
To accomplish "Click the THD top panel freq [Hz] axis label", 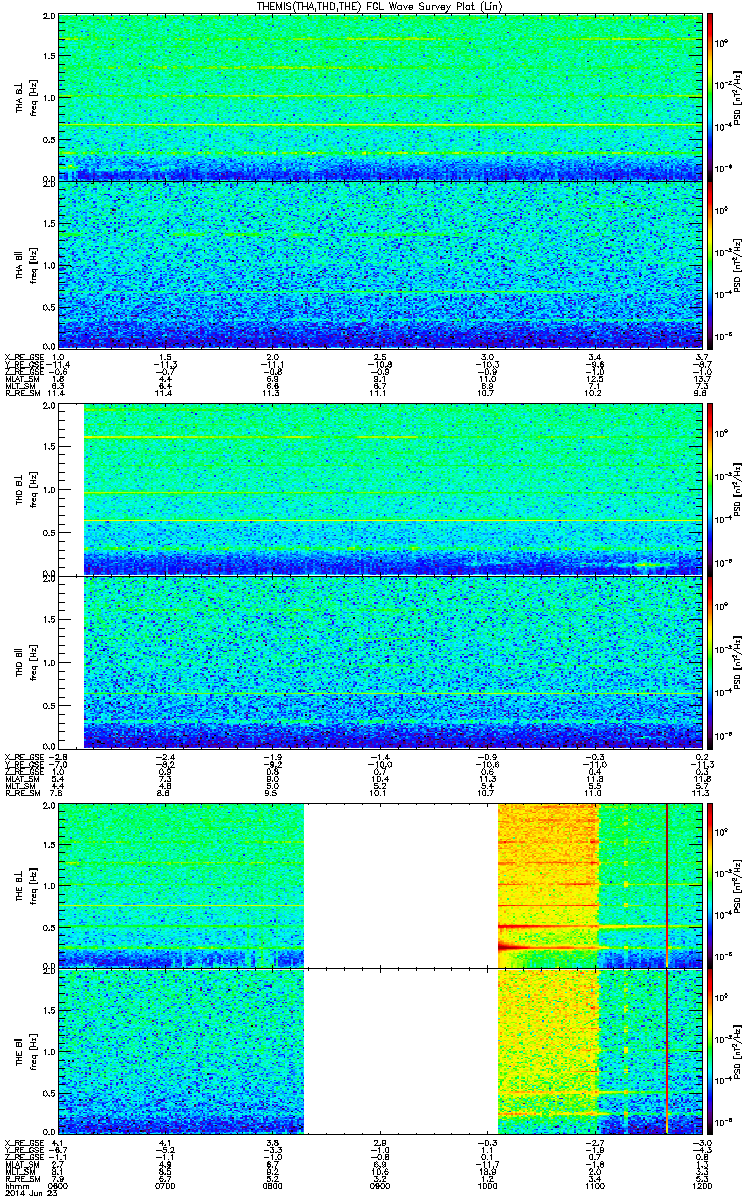I will tap(32, 490).
